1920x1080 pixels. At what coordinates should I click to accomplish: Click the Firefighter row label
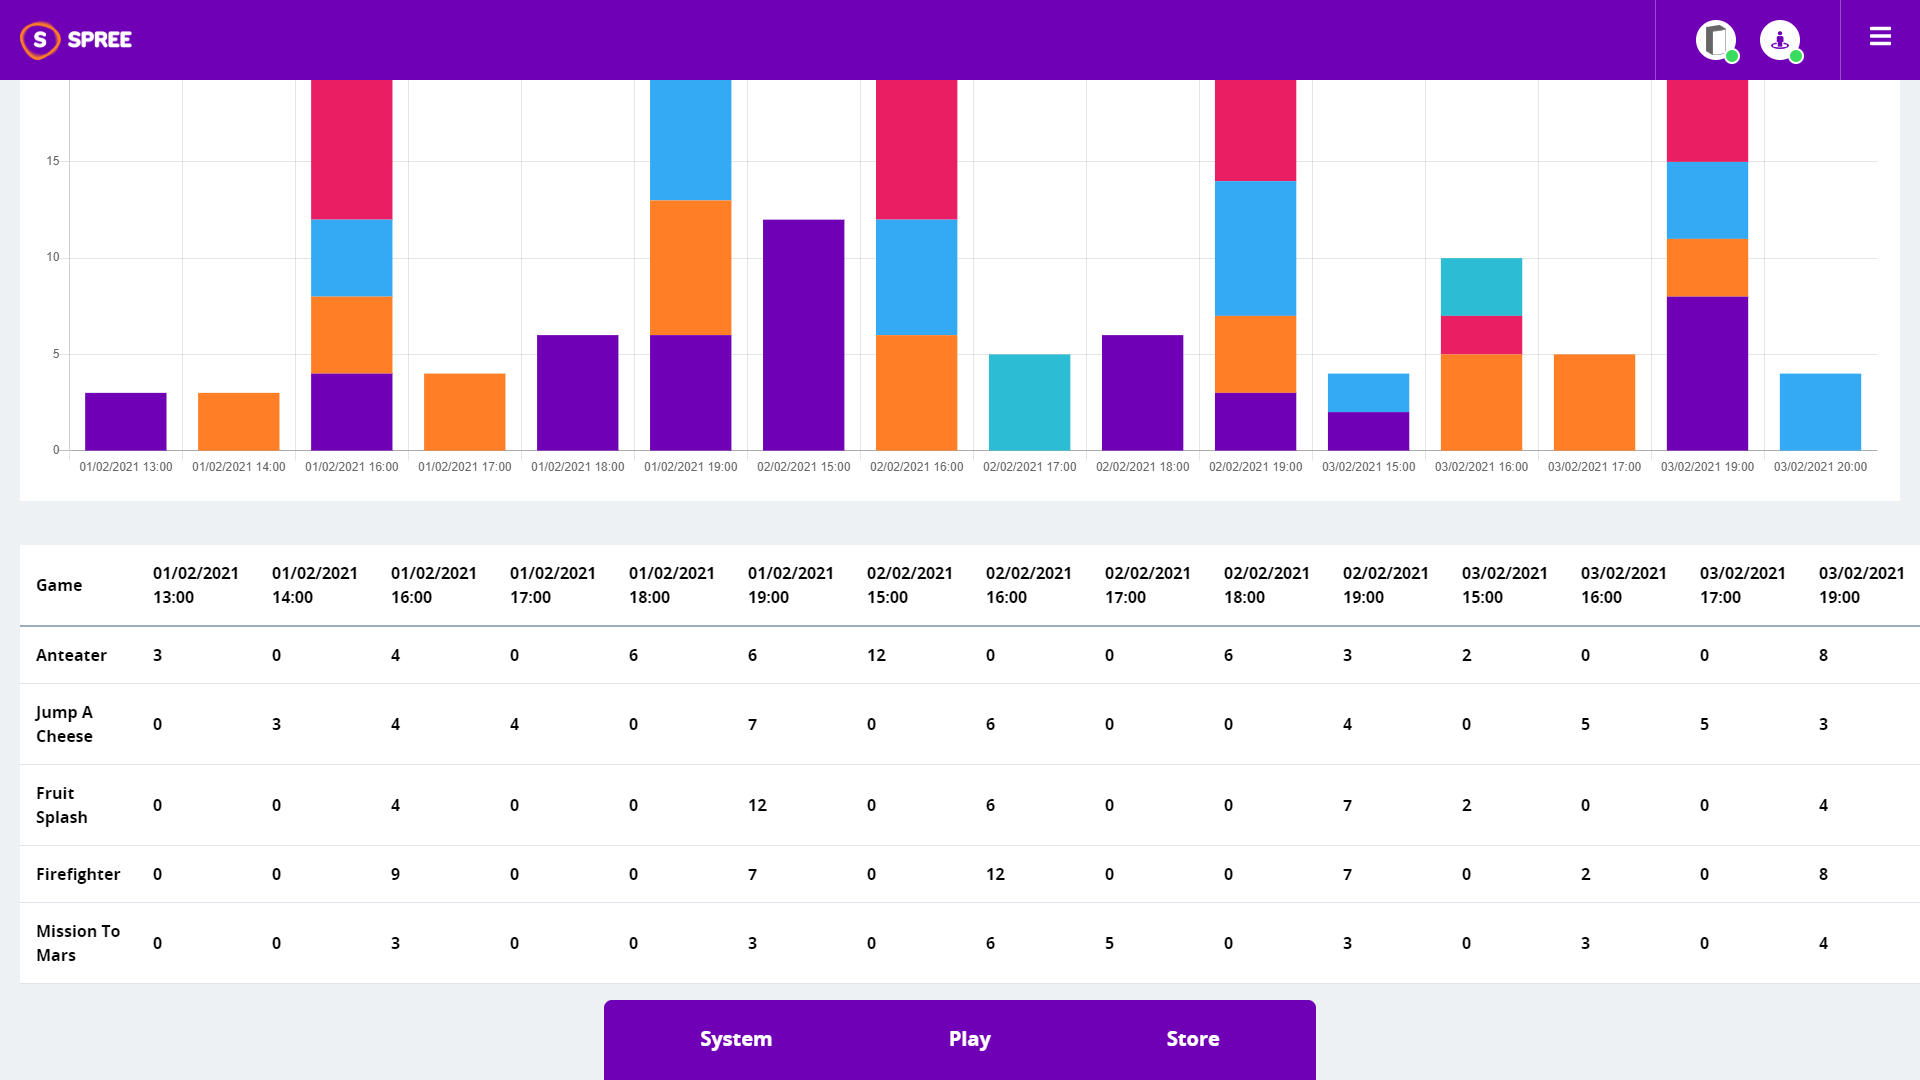[x=78, y=874]
